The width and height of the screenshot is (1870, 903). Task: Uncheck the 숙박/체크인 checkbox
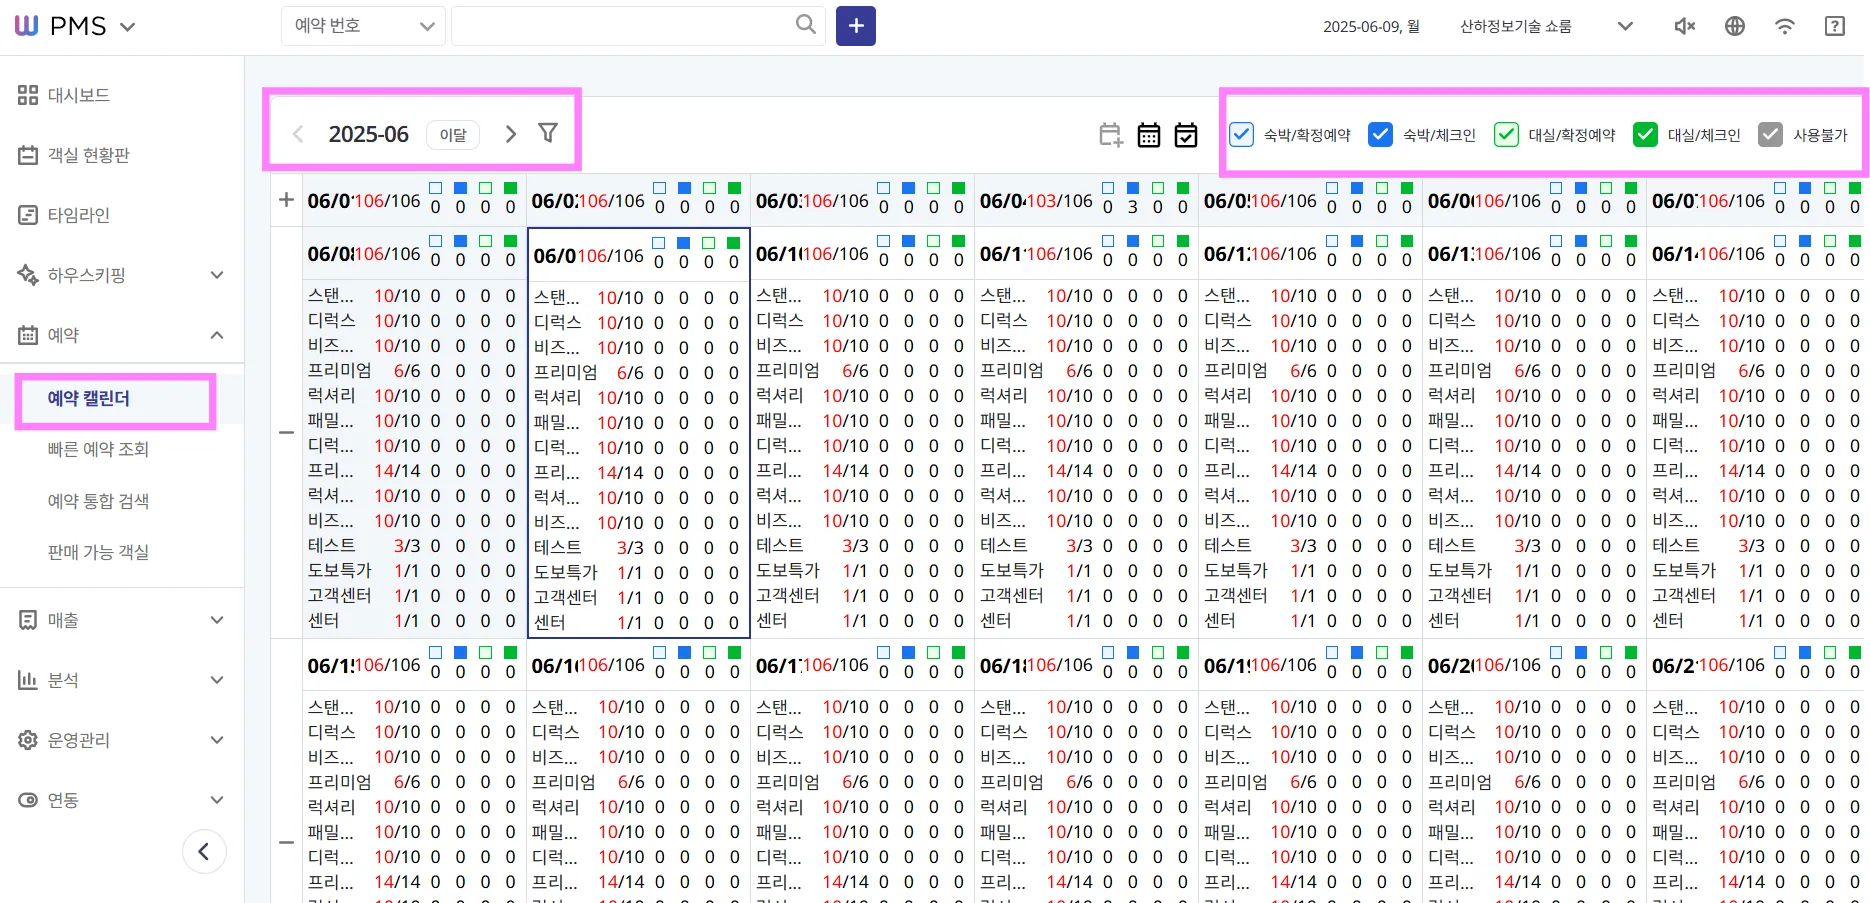1380,134
